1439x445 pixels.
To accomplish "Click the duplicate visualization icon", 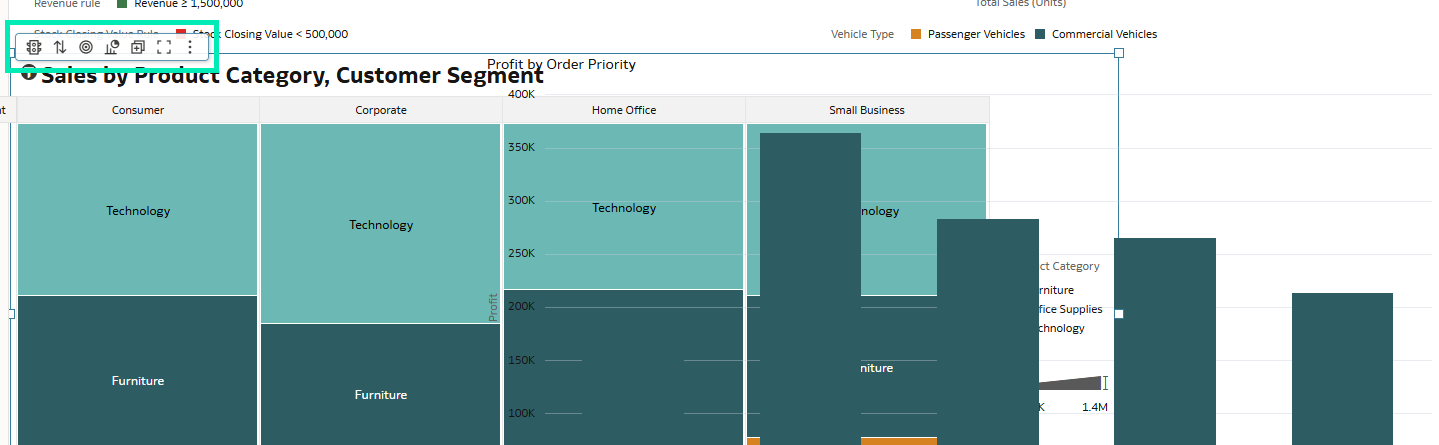I will [x=138, y=47].
